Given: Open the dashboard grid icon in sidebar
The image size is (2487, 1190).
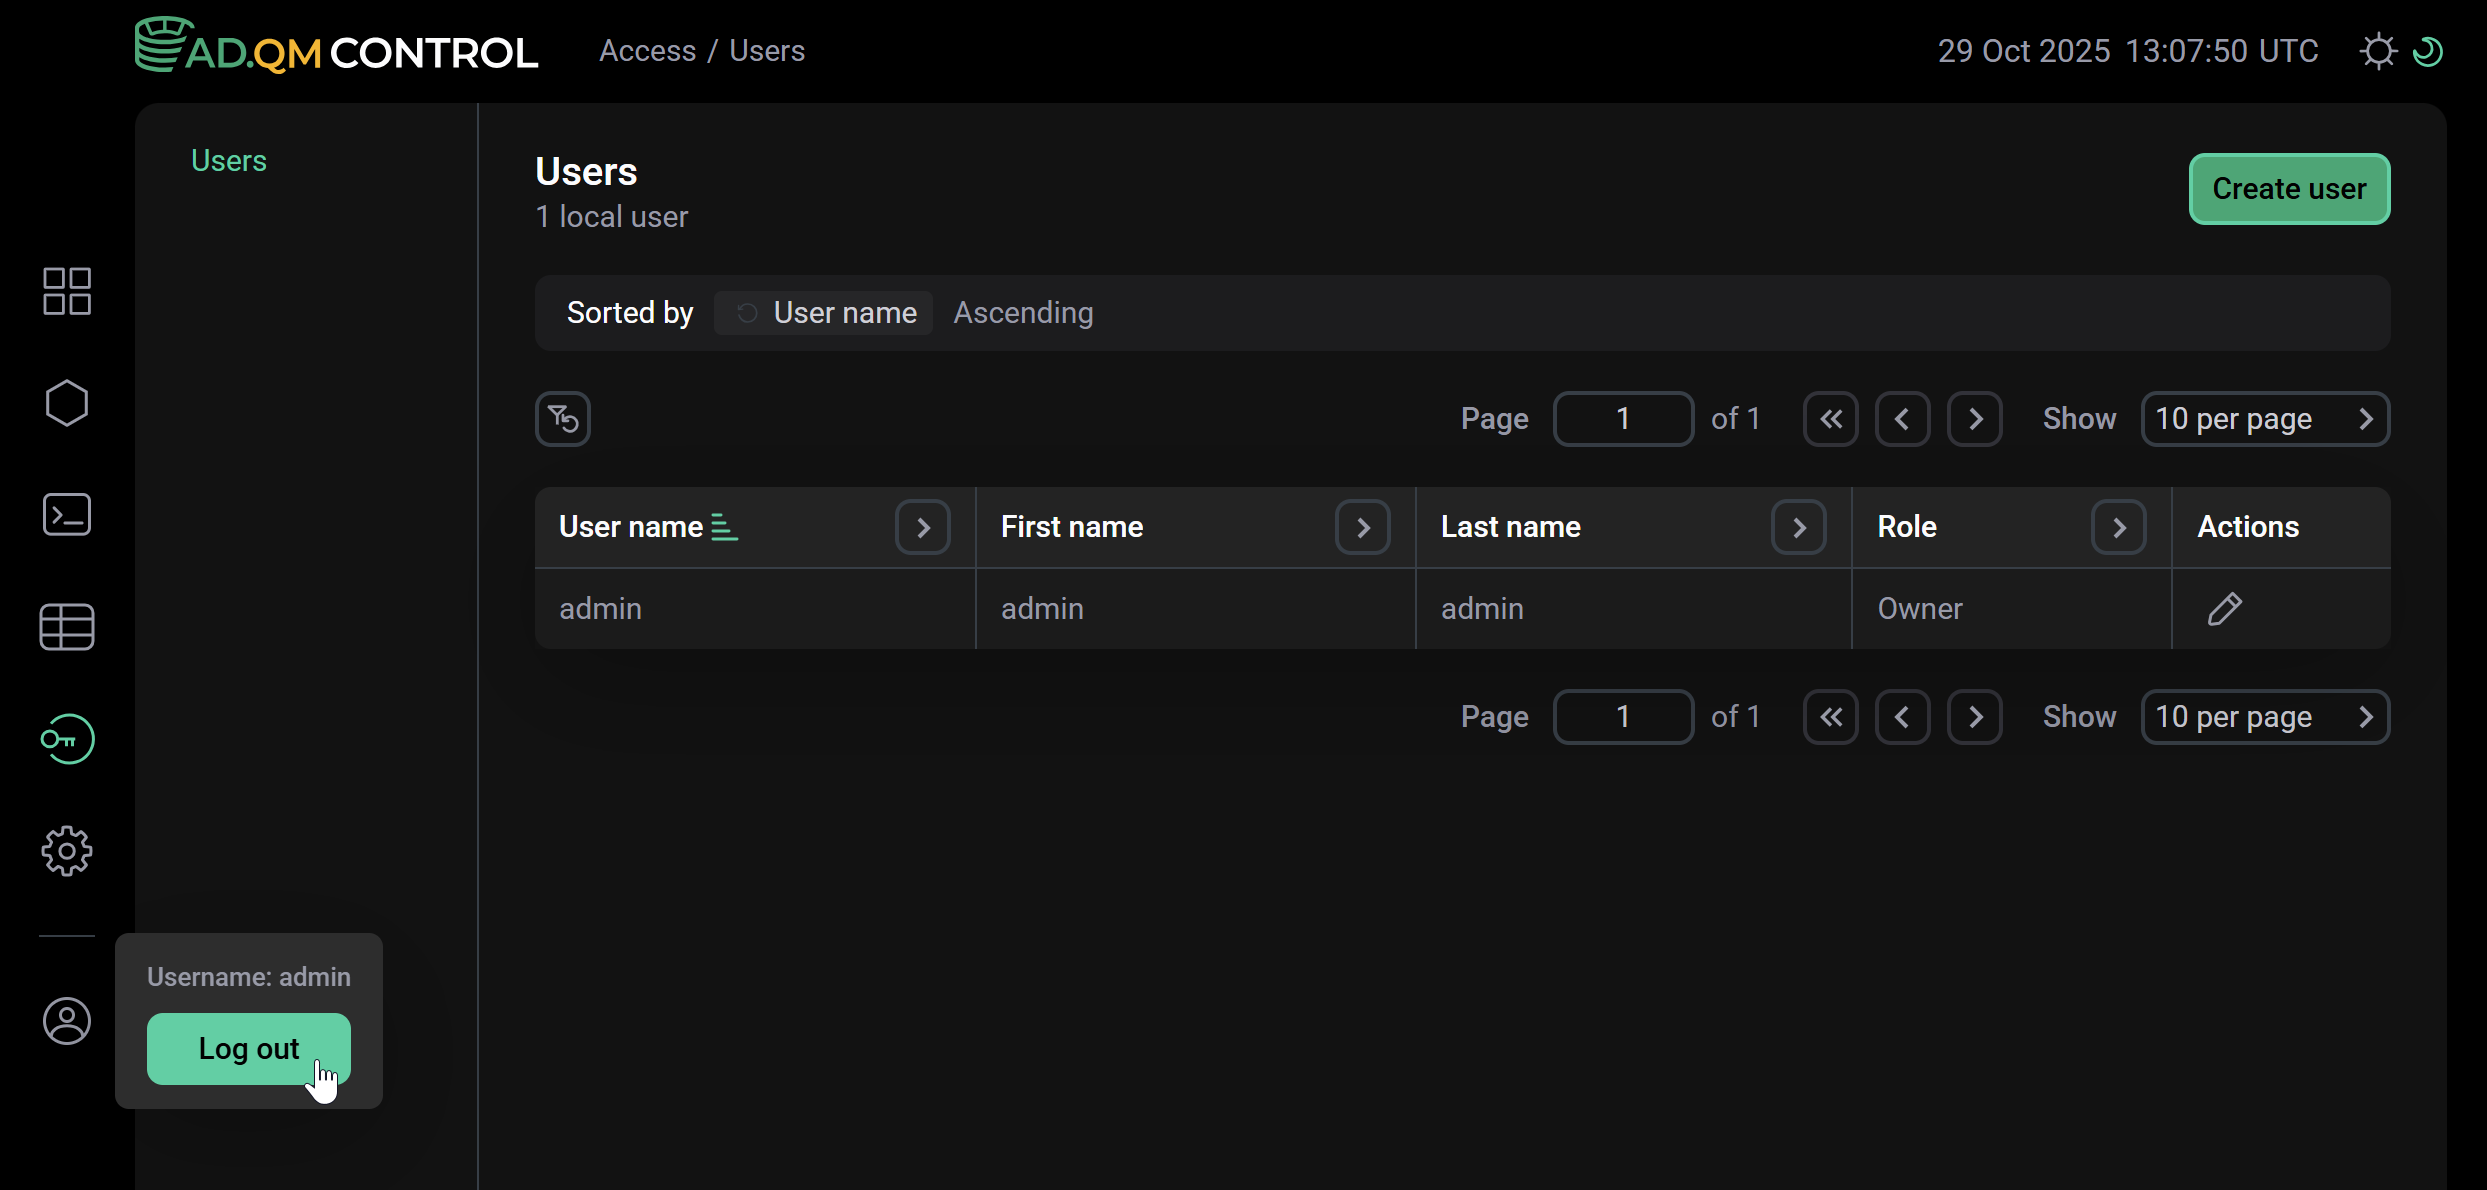Looking at the screenshot, I should 67,291.
